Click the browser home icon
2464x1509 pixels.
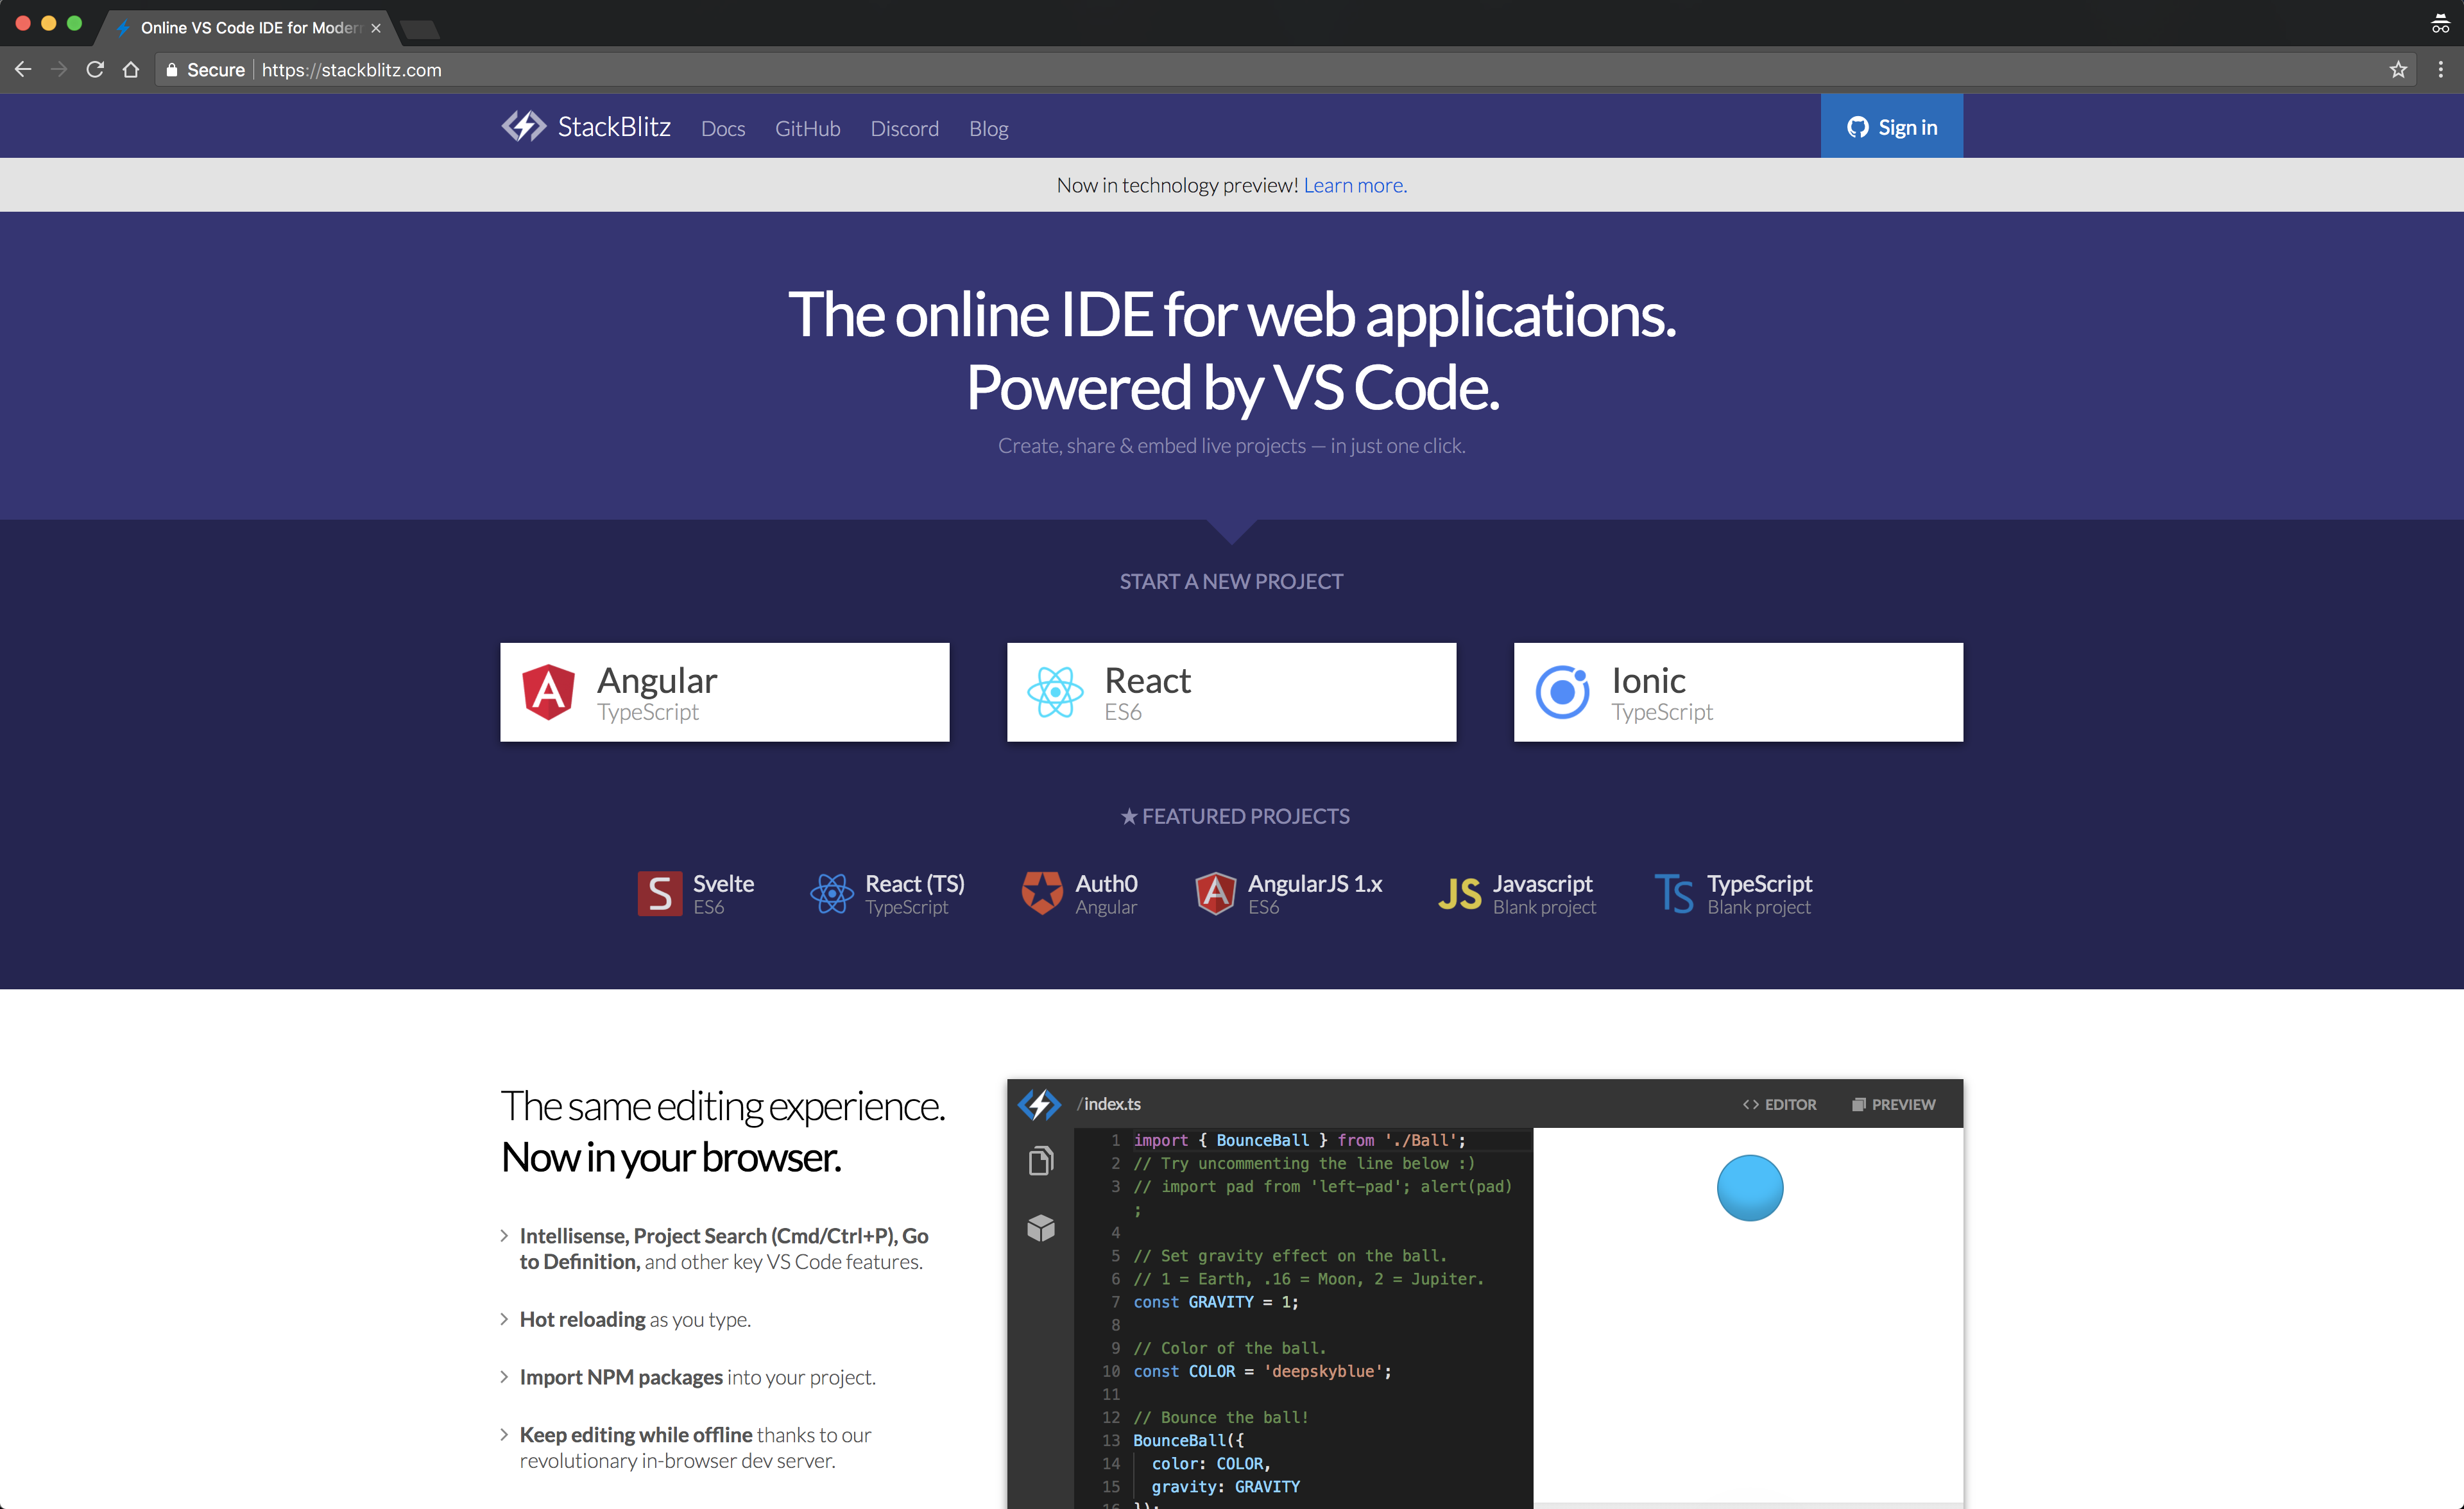click(x=131, y=69)
